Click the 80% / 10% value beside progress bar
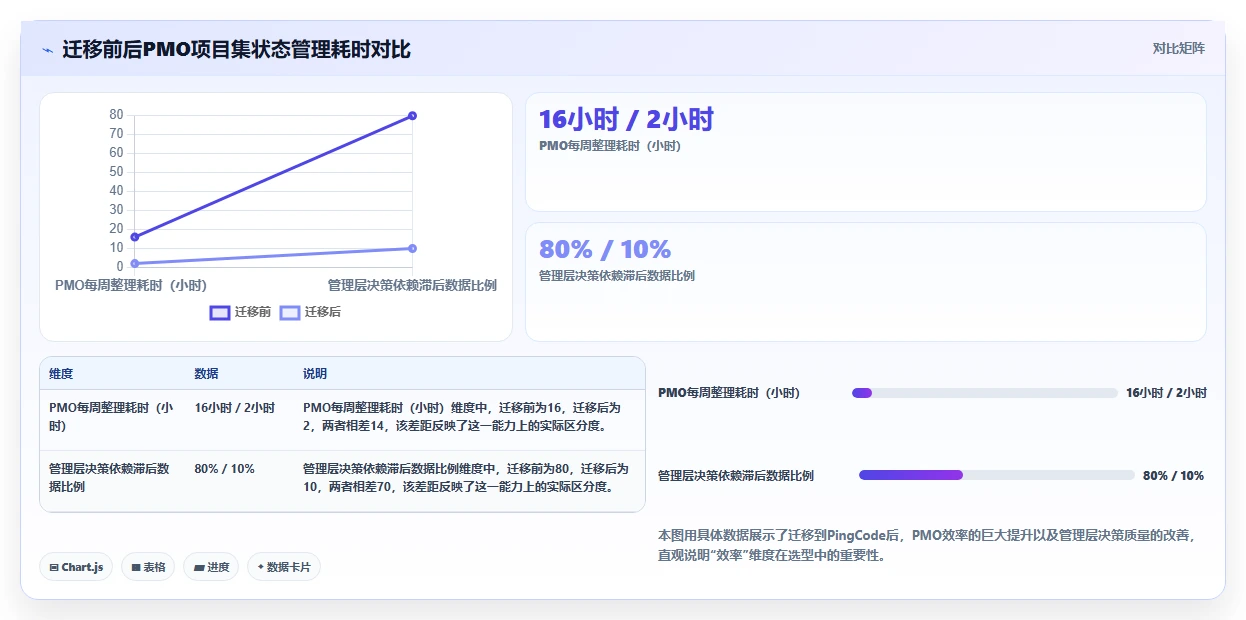Screen dimensions: 1246x620 pos(1173,475)
